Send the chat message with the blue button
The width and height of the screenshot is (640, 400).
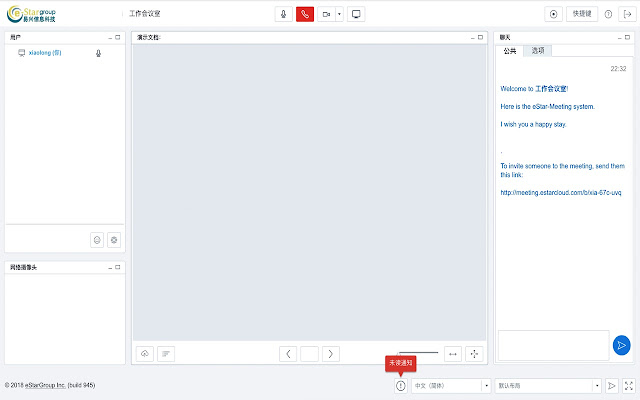pyautogui.click(x=622, y=345)
